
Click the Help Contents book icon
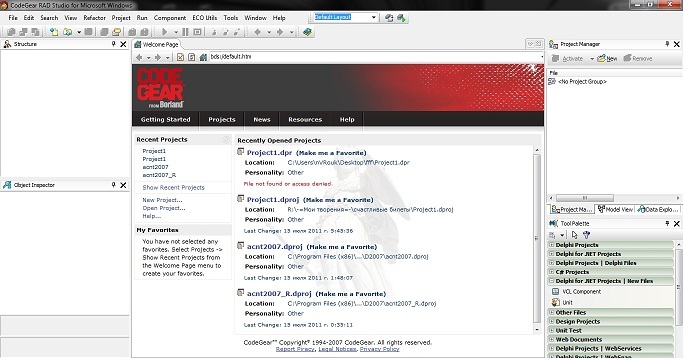click(x=308, y=32)
